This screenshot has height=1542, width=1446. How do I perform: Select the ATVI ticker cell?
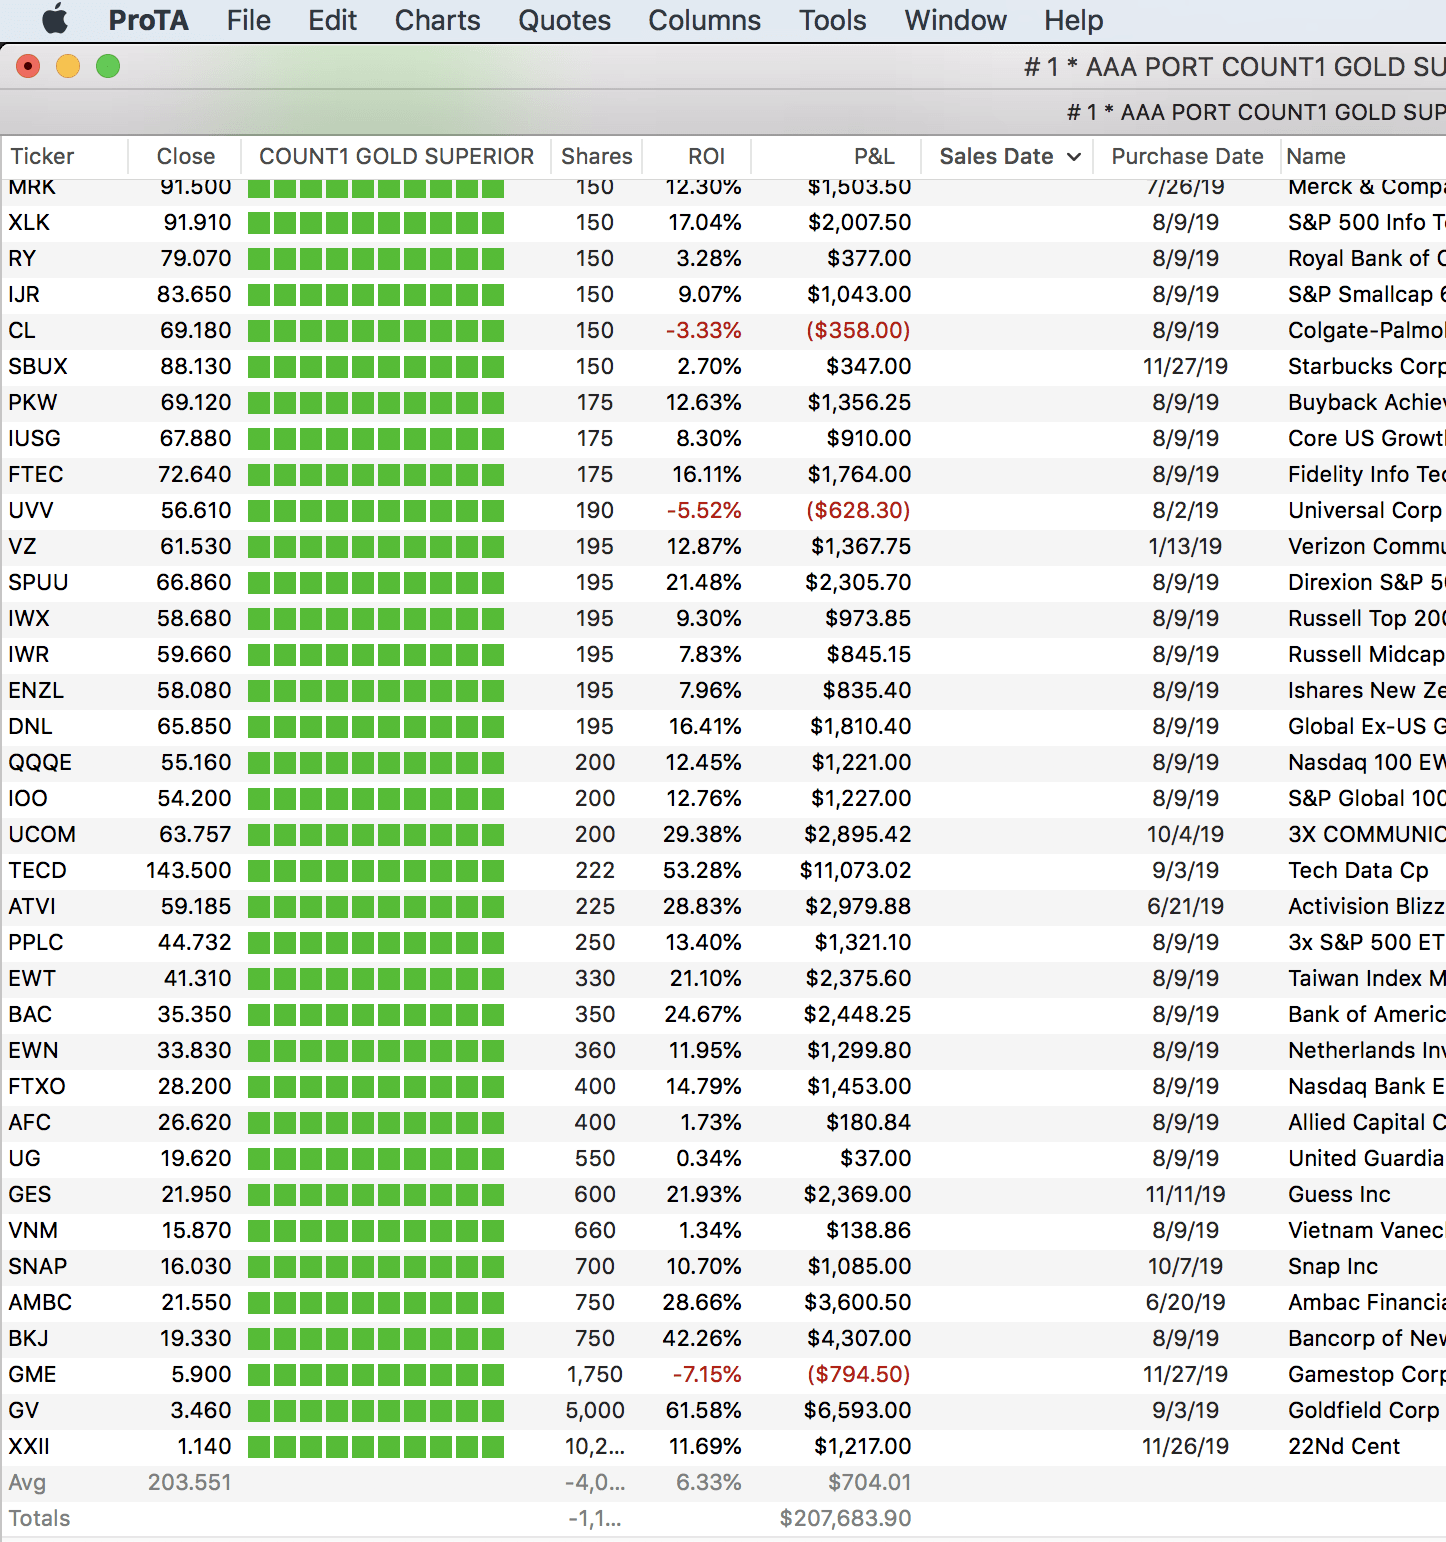click(32, 906)
